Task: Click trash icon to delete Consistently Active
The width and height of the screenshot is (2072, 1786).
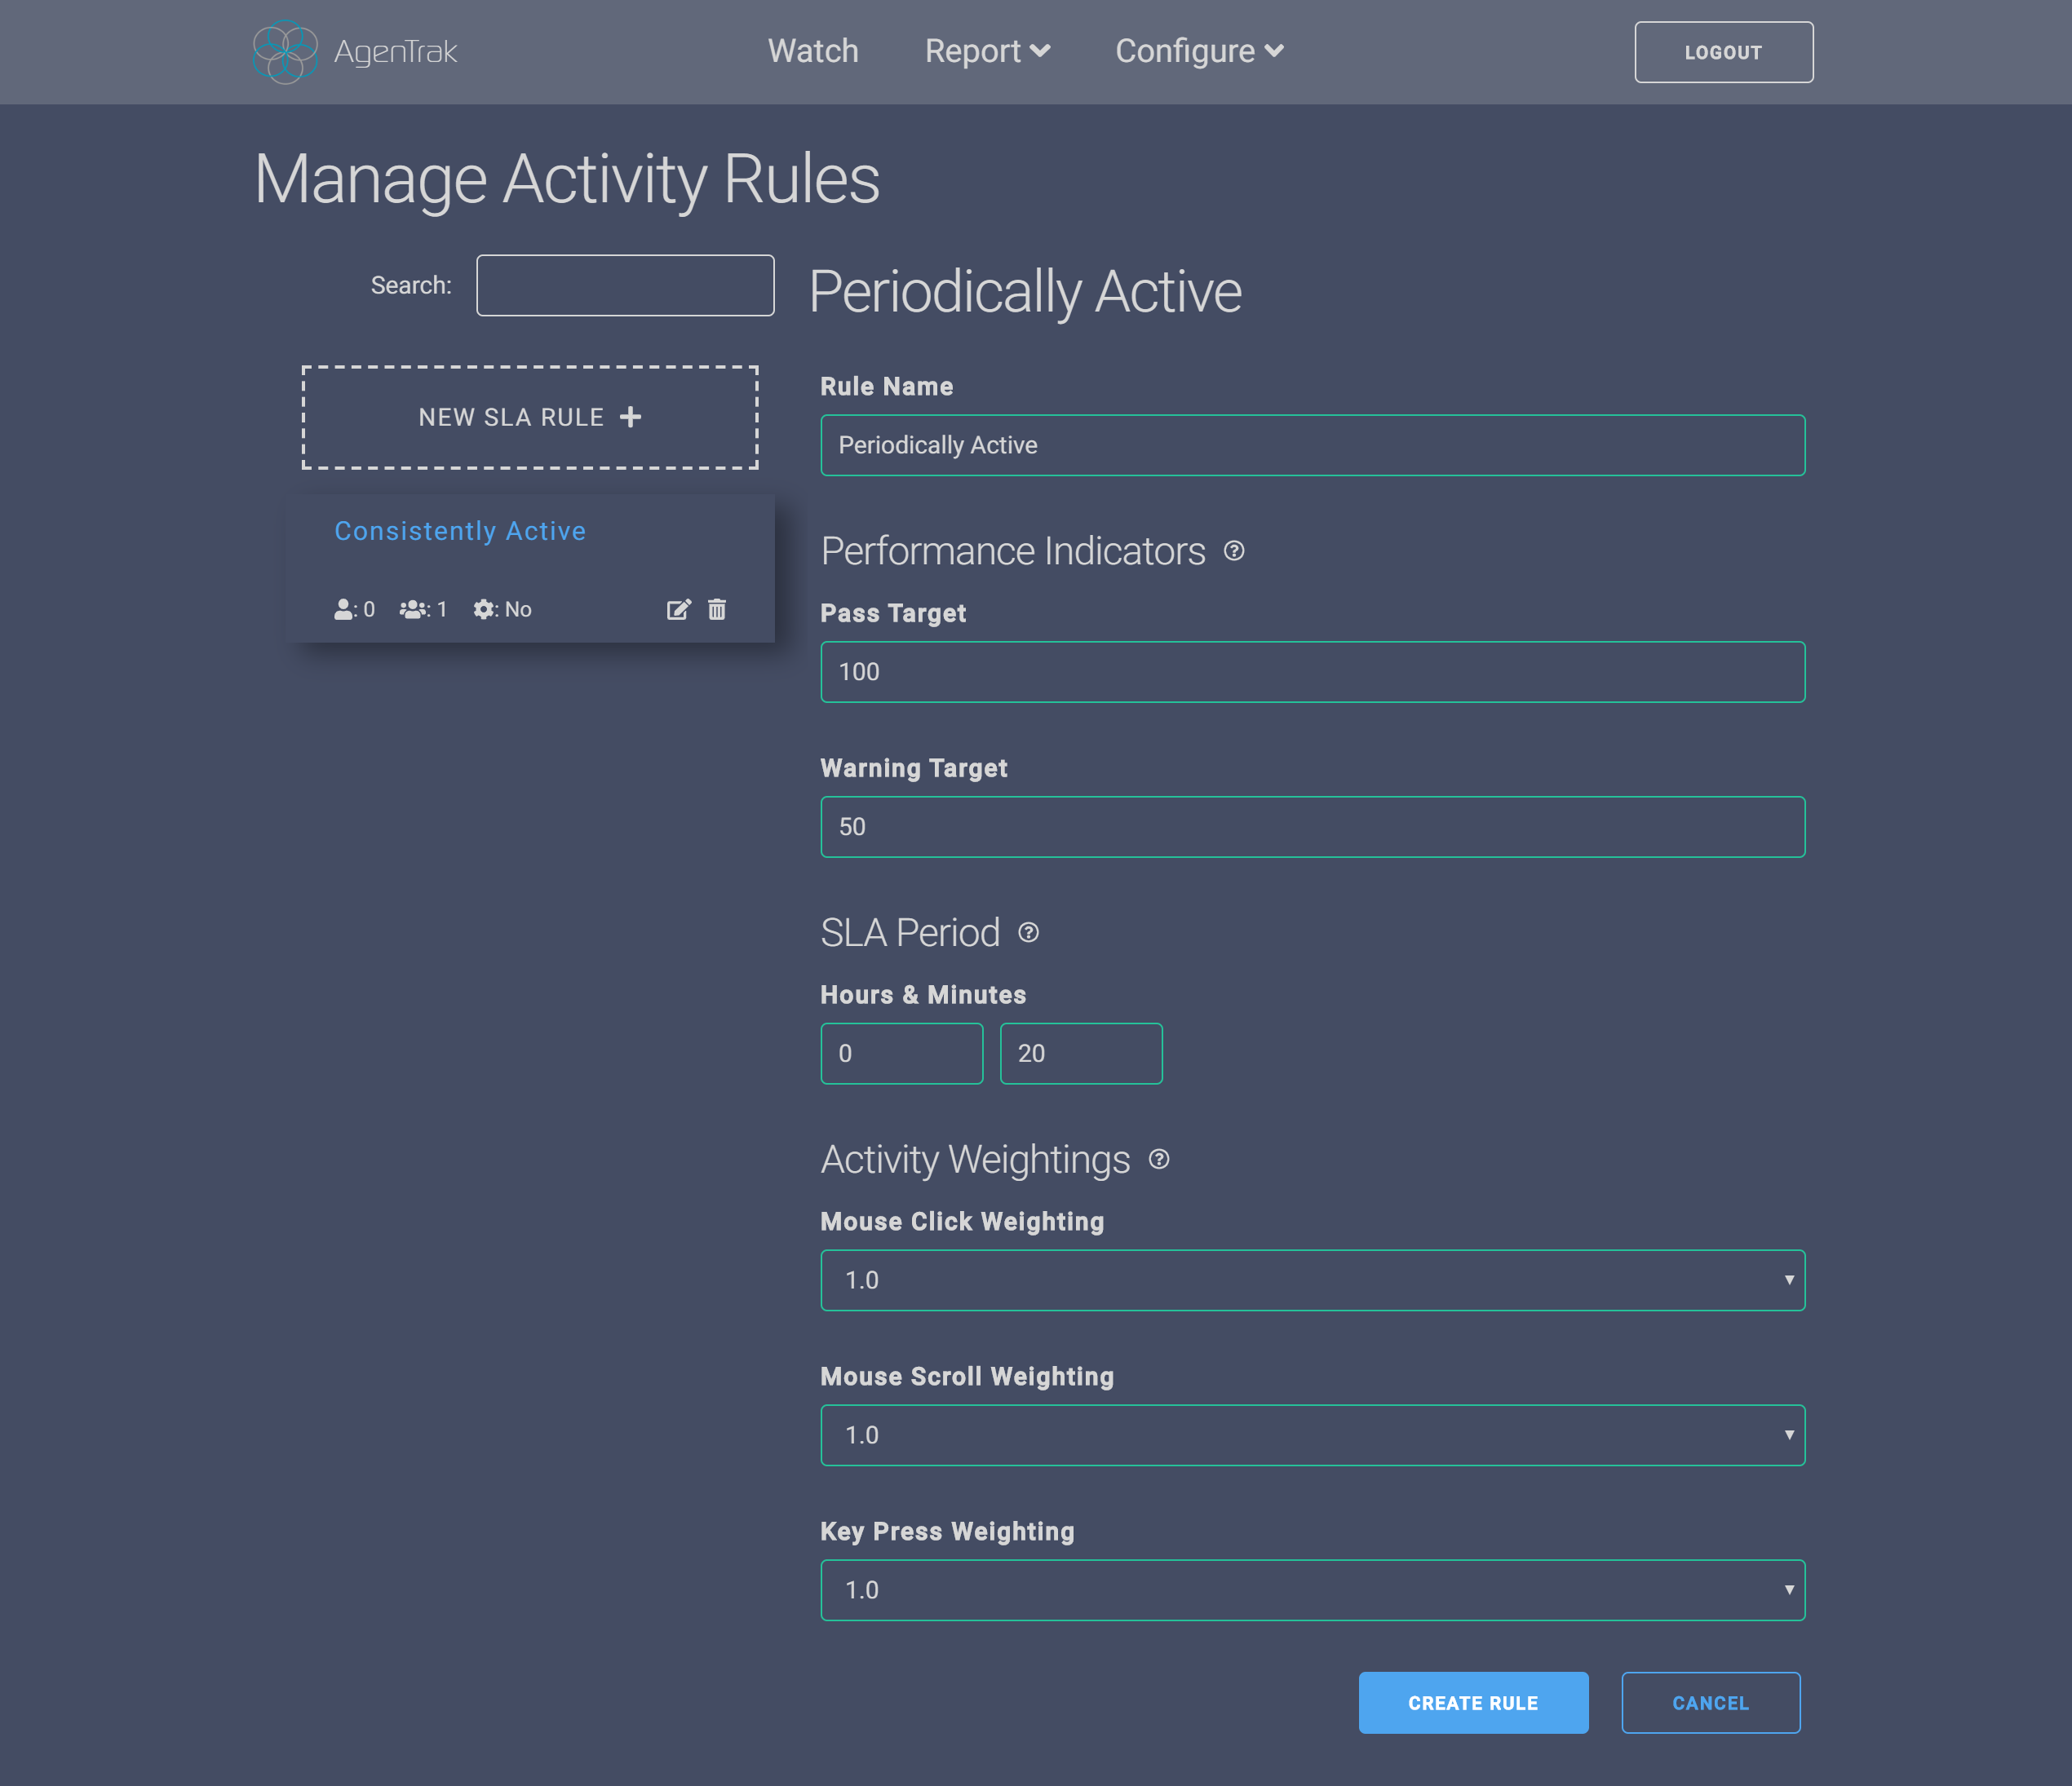Action: [x=717, y=609]
